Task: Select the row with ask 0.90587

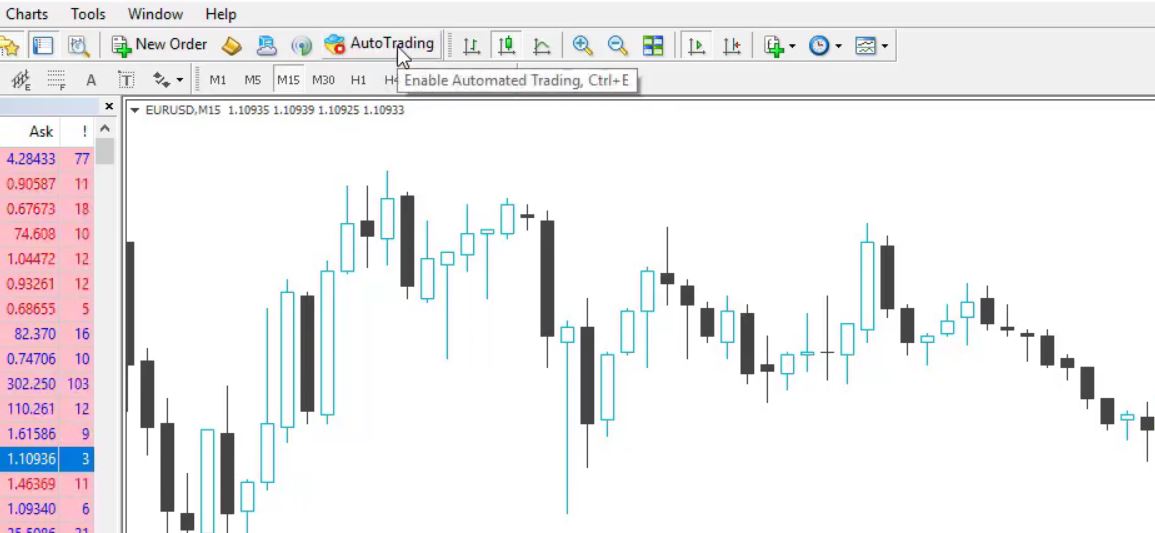Action: (47, 184)
